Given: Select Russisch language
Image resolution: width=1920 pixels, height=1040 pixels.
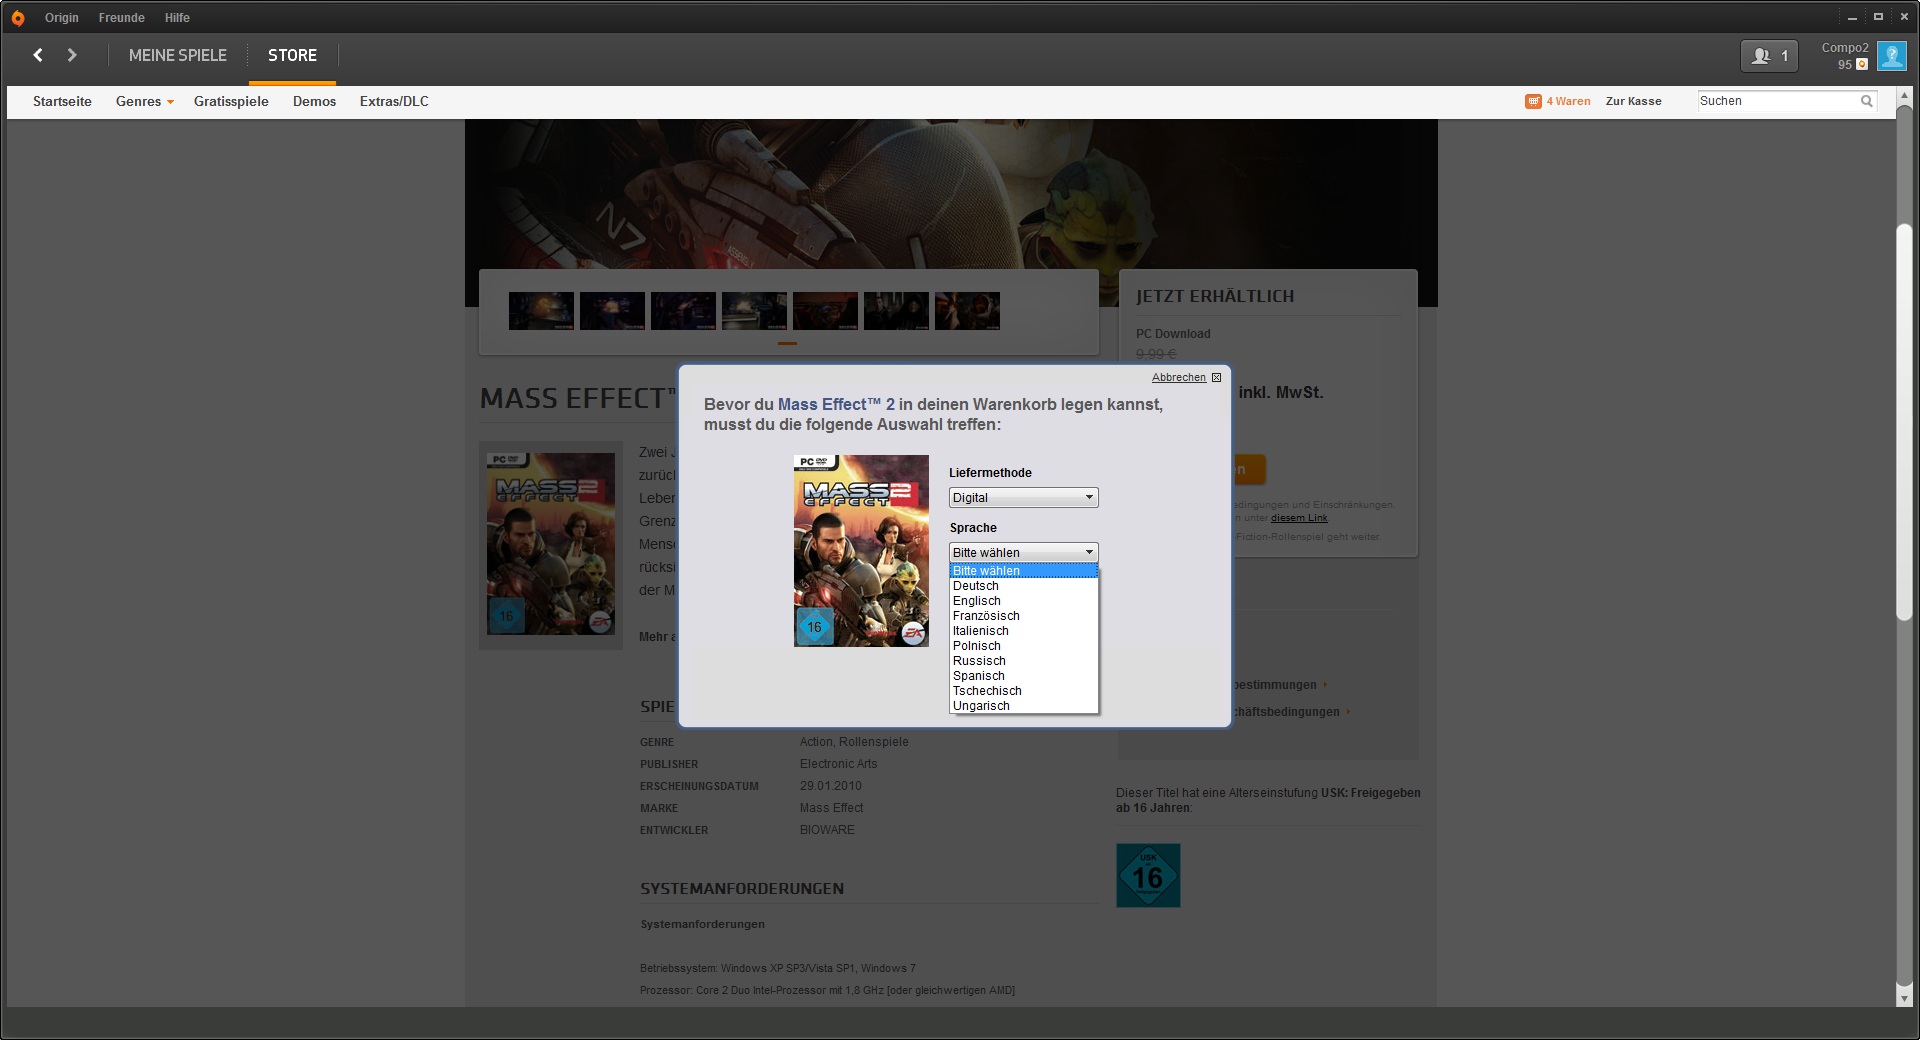Looking at the screenshot, I should click(x=1024, y=661).
